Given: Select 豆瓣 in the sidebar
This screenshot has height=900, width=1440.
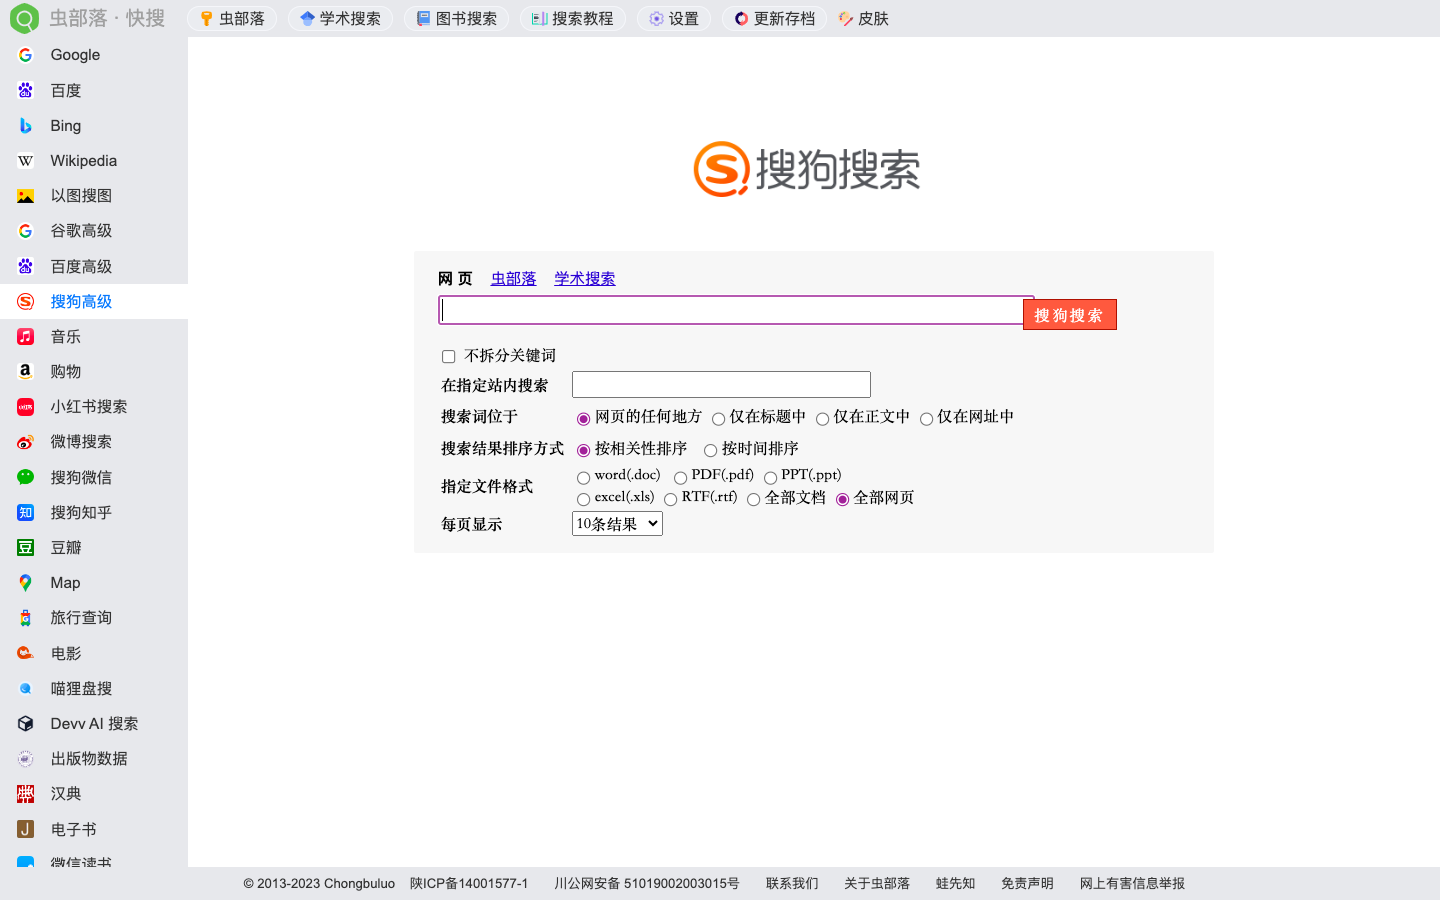Looking at the screenshot, I should pyautogui.click(x=64, y=547).
